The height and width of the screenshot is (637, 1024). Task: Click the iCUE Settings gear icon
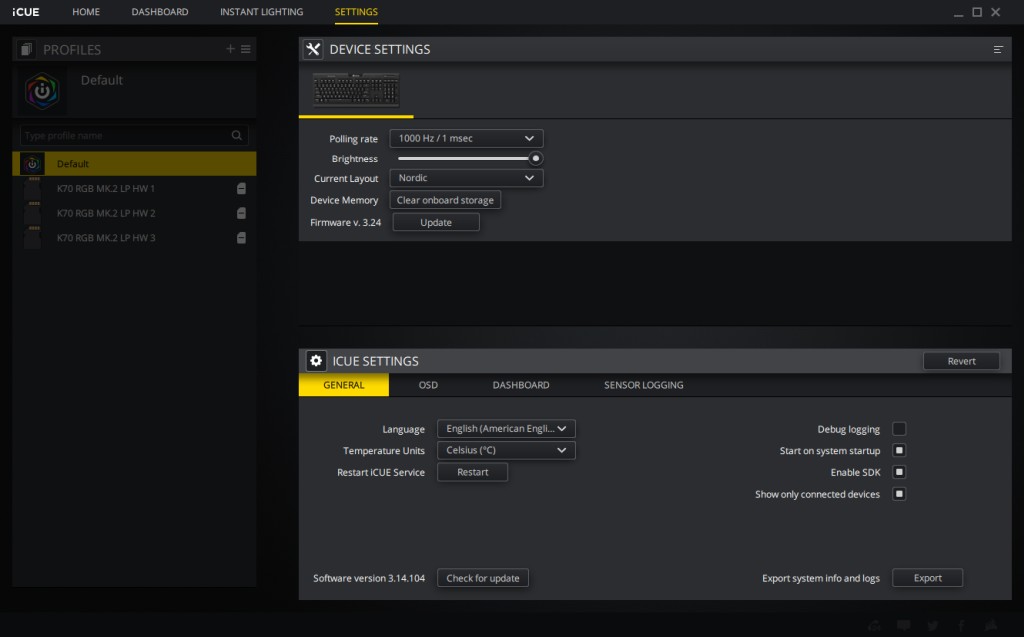coord(316,361)
